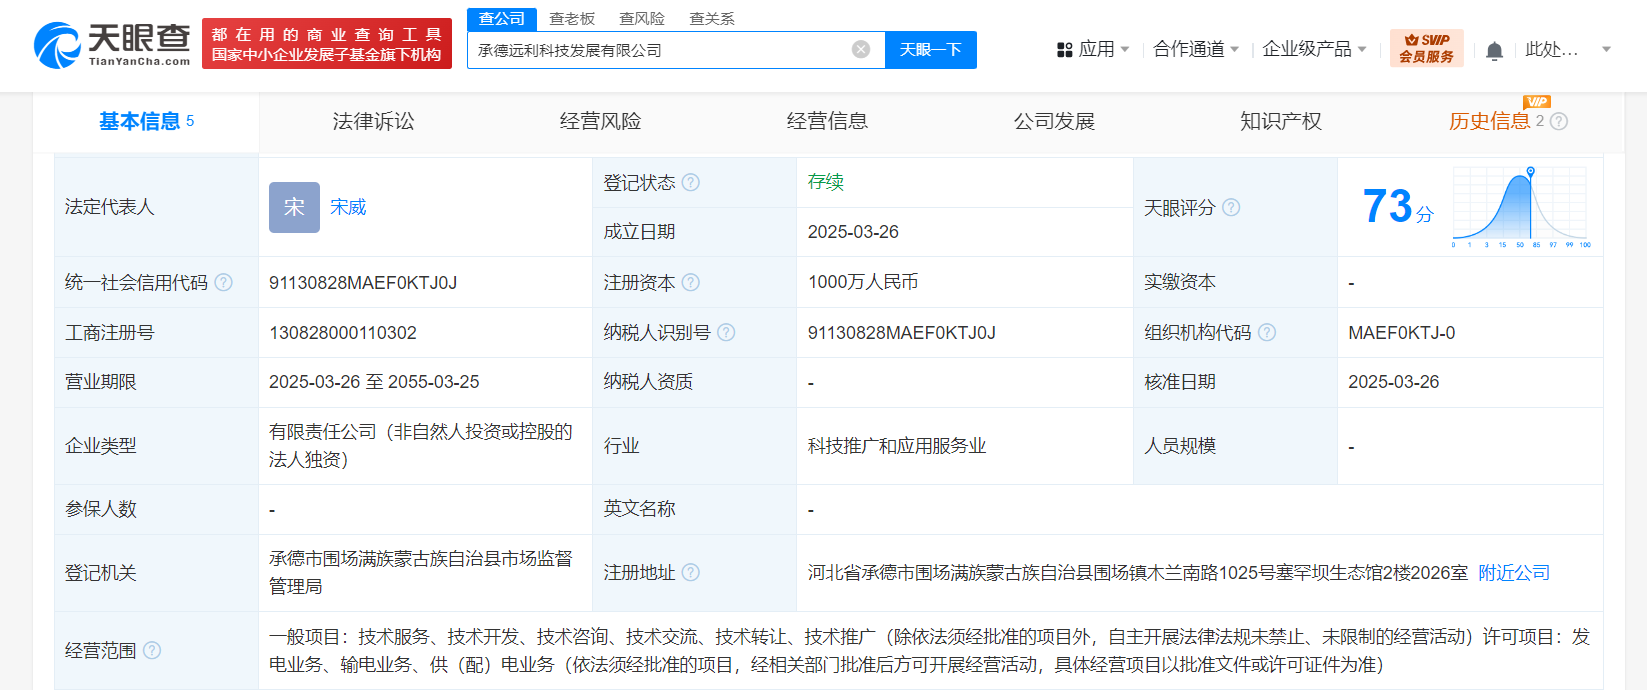Click help icon beside 注册资本
This screenshot has width=1647, height=690.
tap(691, 283)
